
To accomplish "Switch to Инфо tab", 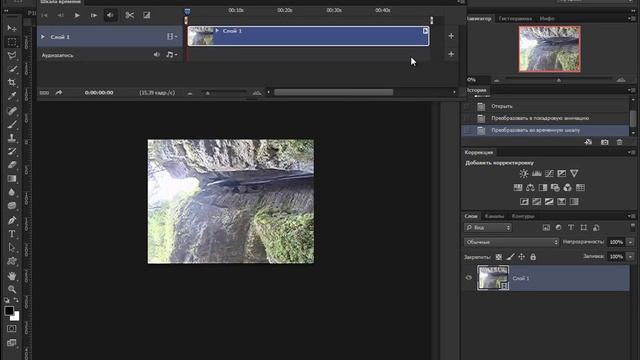I will pos(547,18).
